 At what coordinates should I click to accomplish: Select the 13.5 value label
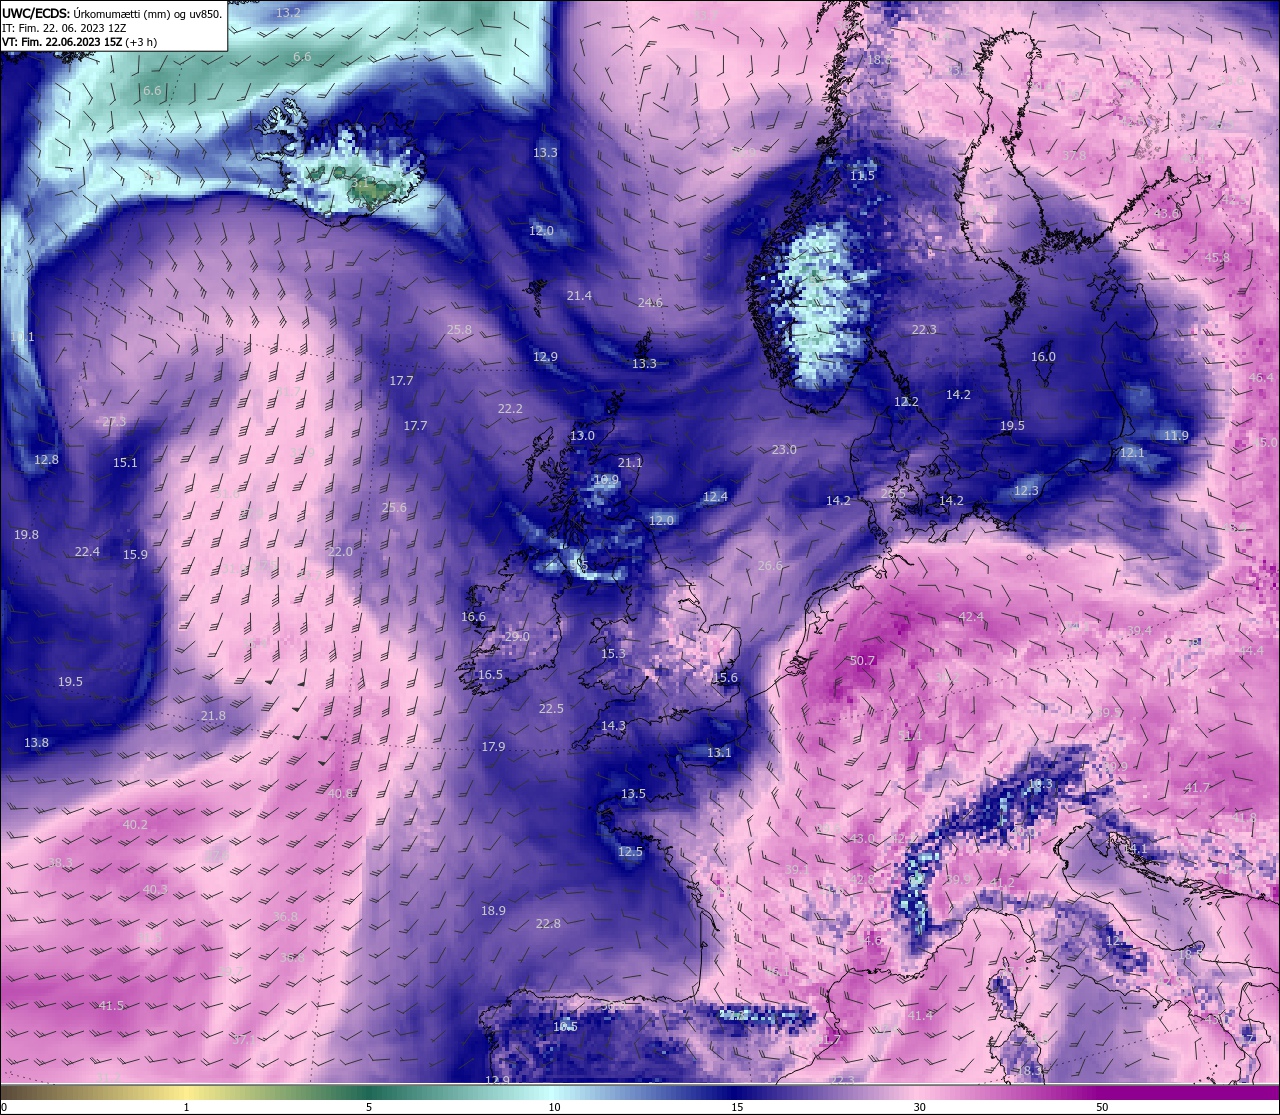click(x=633, y=794)
